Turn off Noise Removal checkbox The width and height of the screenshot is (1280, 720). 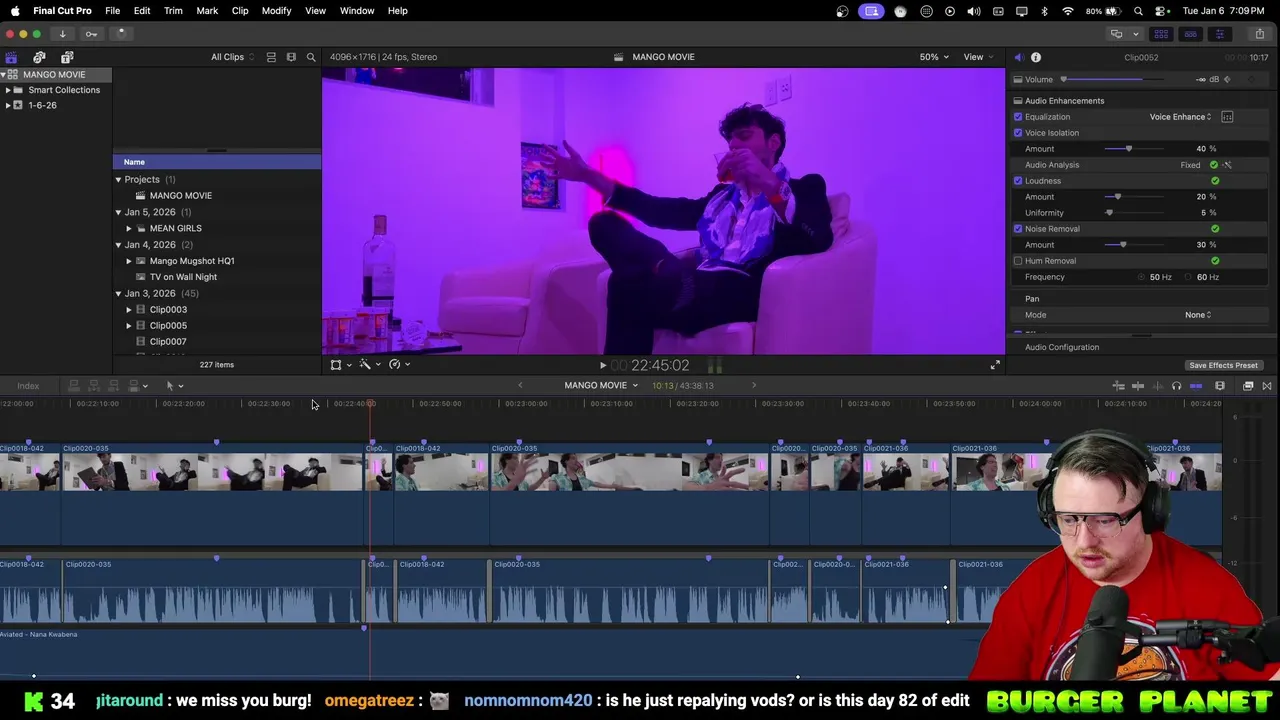coord(1018,229)
